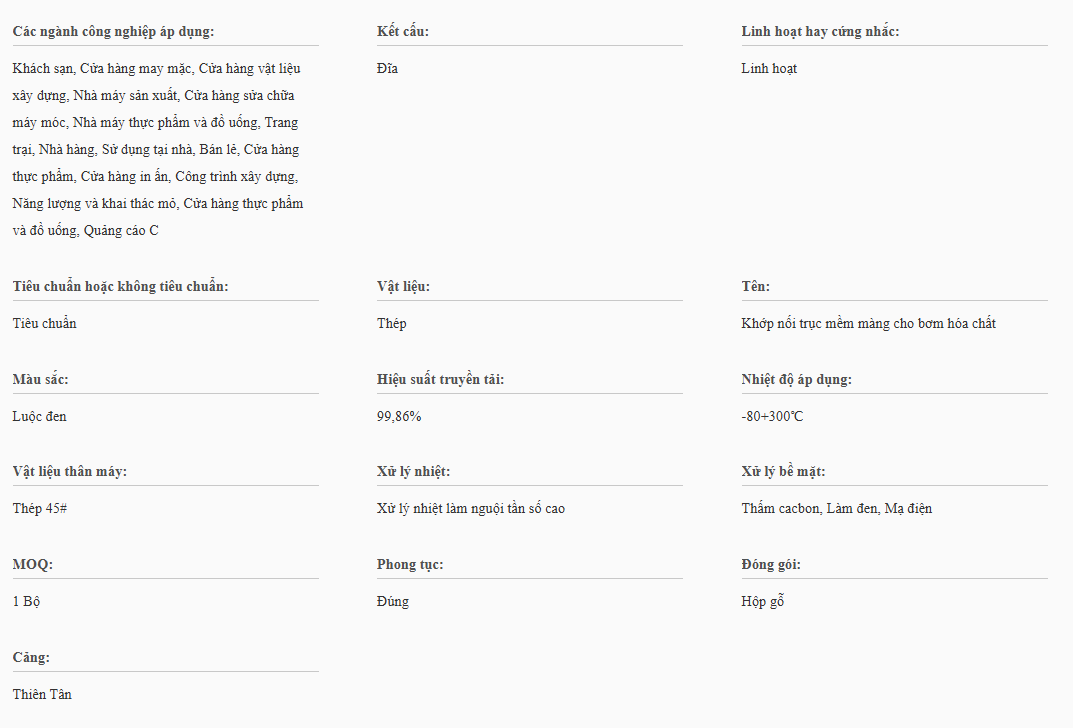The height and width of the screenshot is (728, 1073).
Task: Click the 'Thấm cacbon, Làm đen, Mạ điện' text
Action: (x=836, y=509)
